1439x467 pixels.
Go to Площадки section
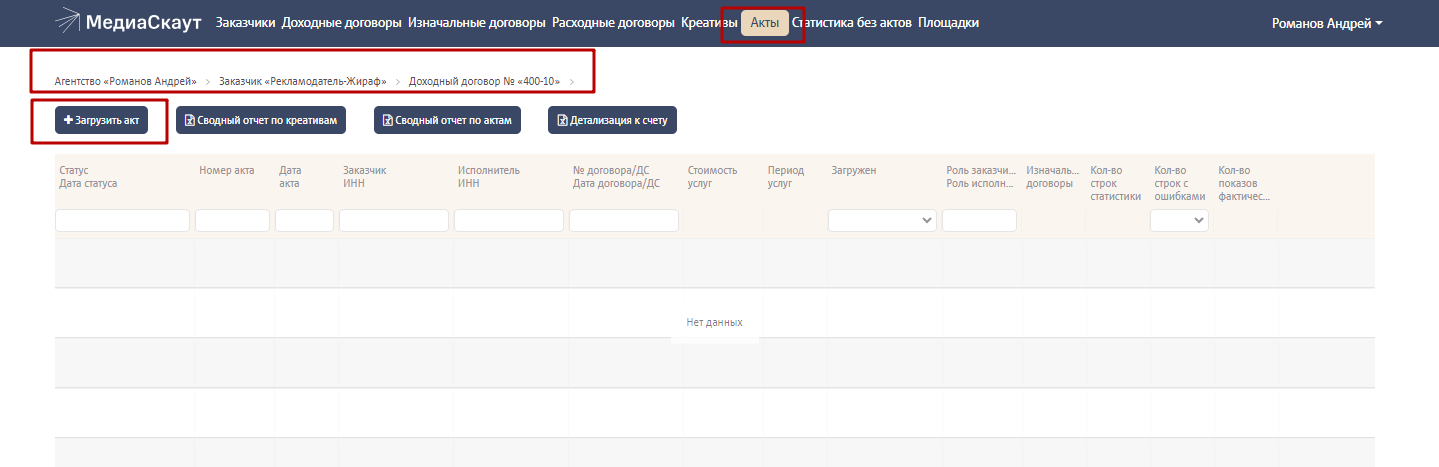tap(948, 22)
